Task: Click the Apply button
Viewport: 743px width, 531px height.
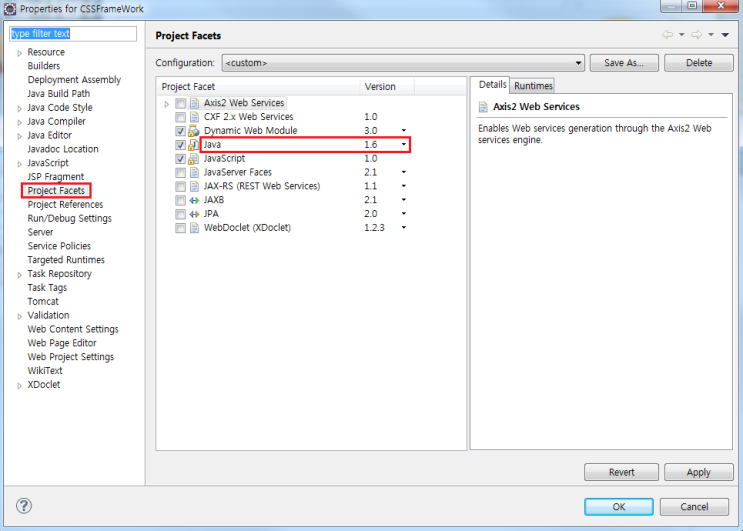Action: click(698, 472)
